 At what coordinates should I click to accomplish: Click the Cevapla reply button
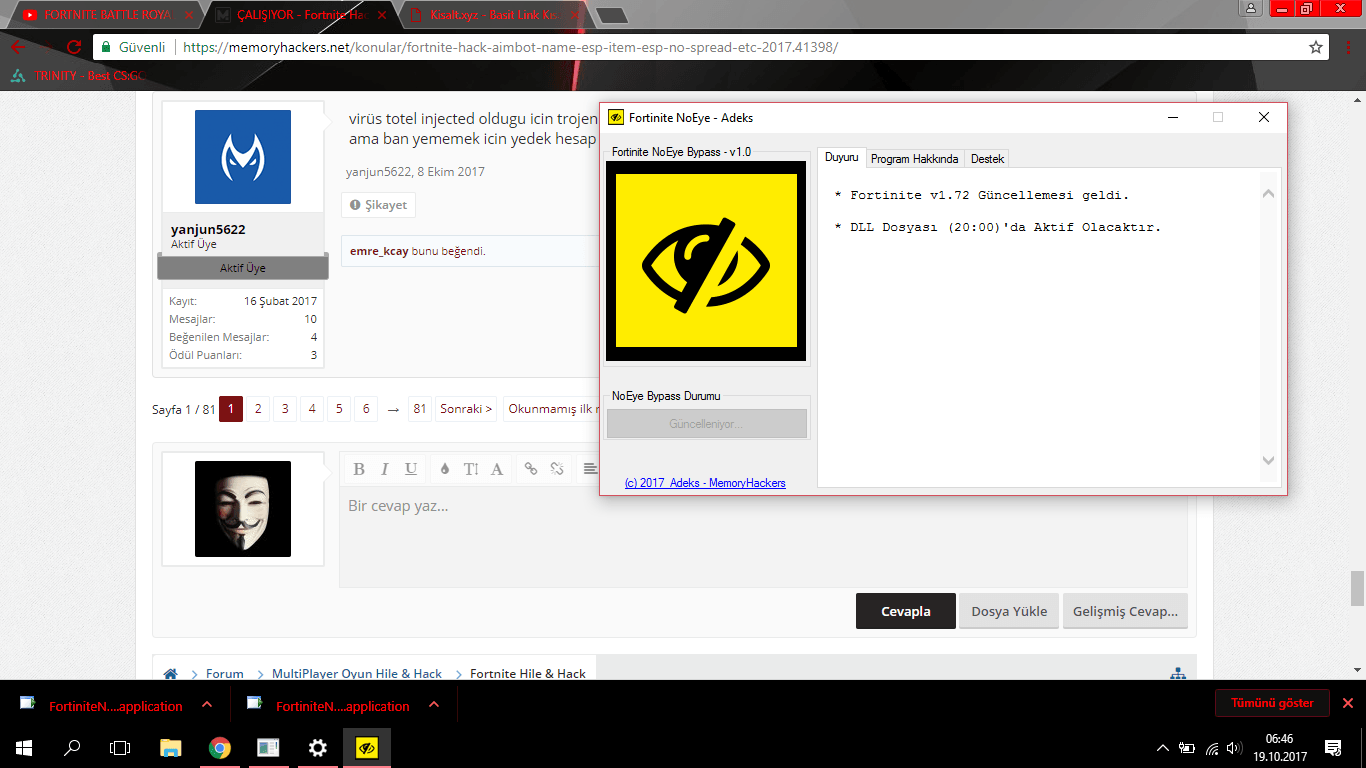click(905, 611)
